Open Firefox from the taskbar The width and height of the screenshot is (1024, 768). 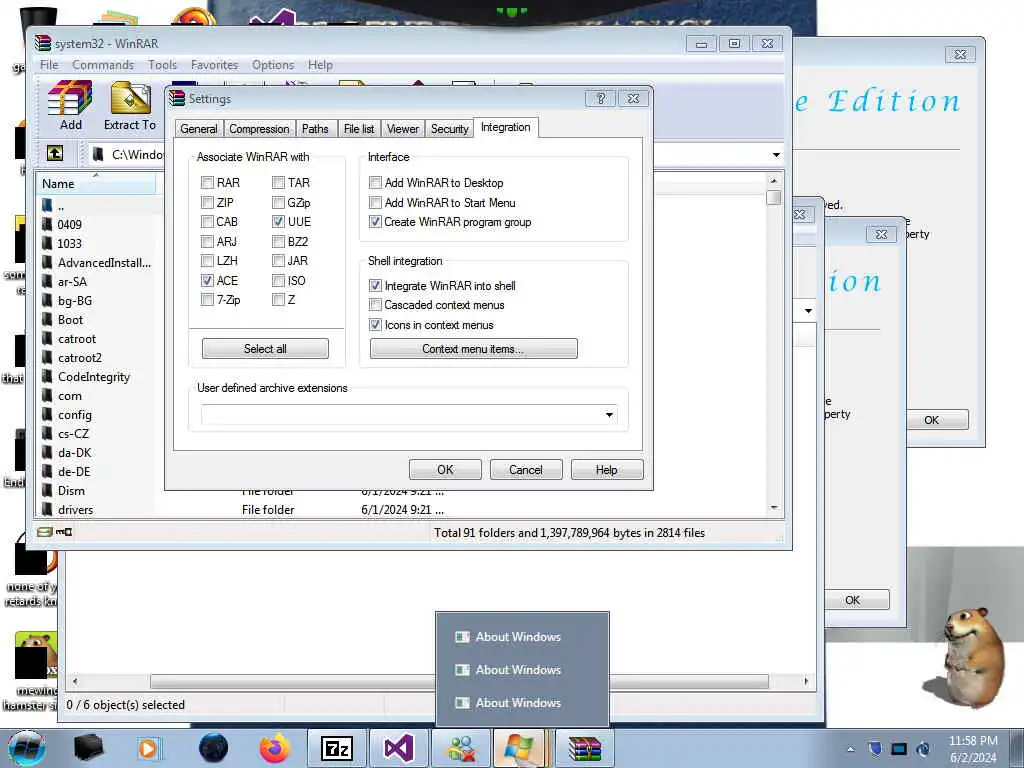[x=275, y=748]
